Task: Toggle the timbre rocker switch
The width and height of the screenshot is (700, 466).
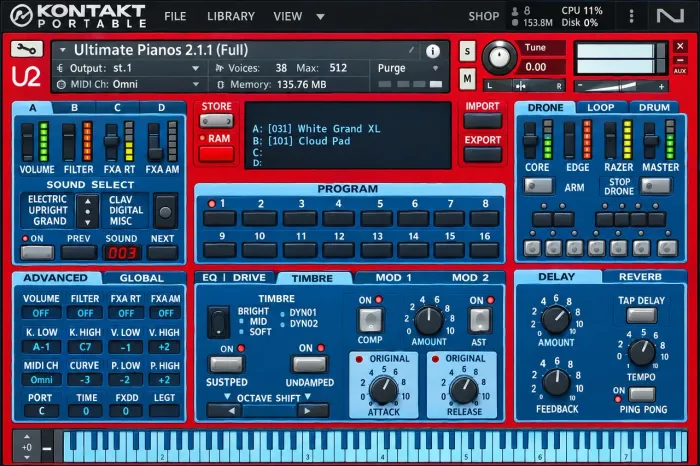Action: coord(219,321)
